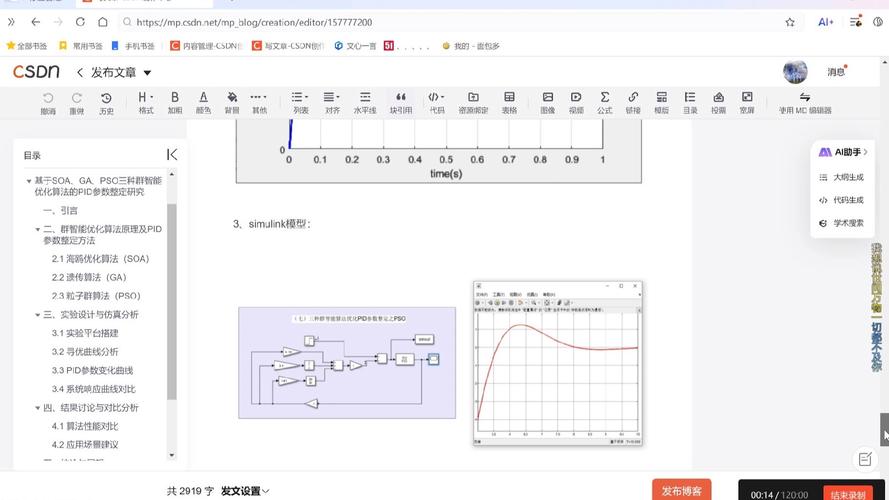
Task: Open the text color (颜色) tool
Action: tap(204, 103)
